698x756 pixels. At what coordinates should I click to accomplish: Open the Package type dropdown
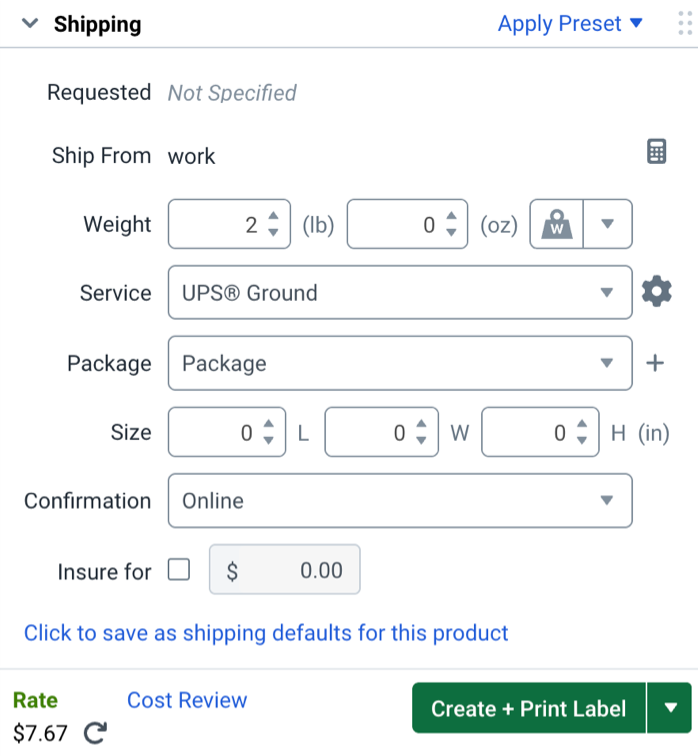tap(400, 363)
